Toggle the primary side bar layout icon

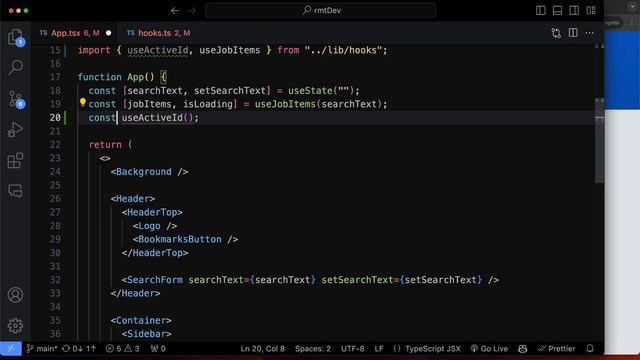pos(540,11)
